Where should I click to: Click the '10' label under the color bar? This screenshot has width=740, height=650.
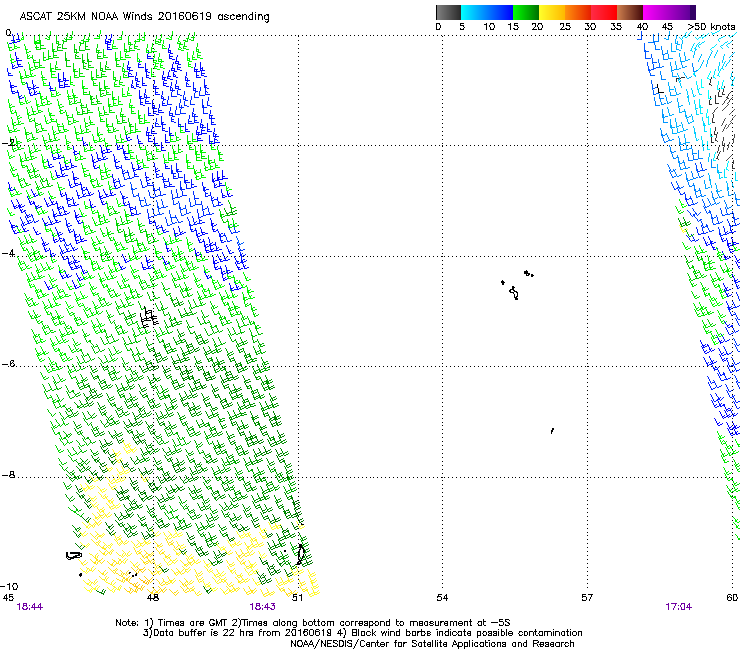489,27
